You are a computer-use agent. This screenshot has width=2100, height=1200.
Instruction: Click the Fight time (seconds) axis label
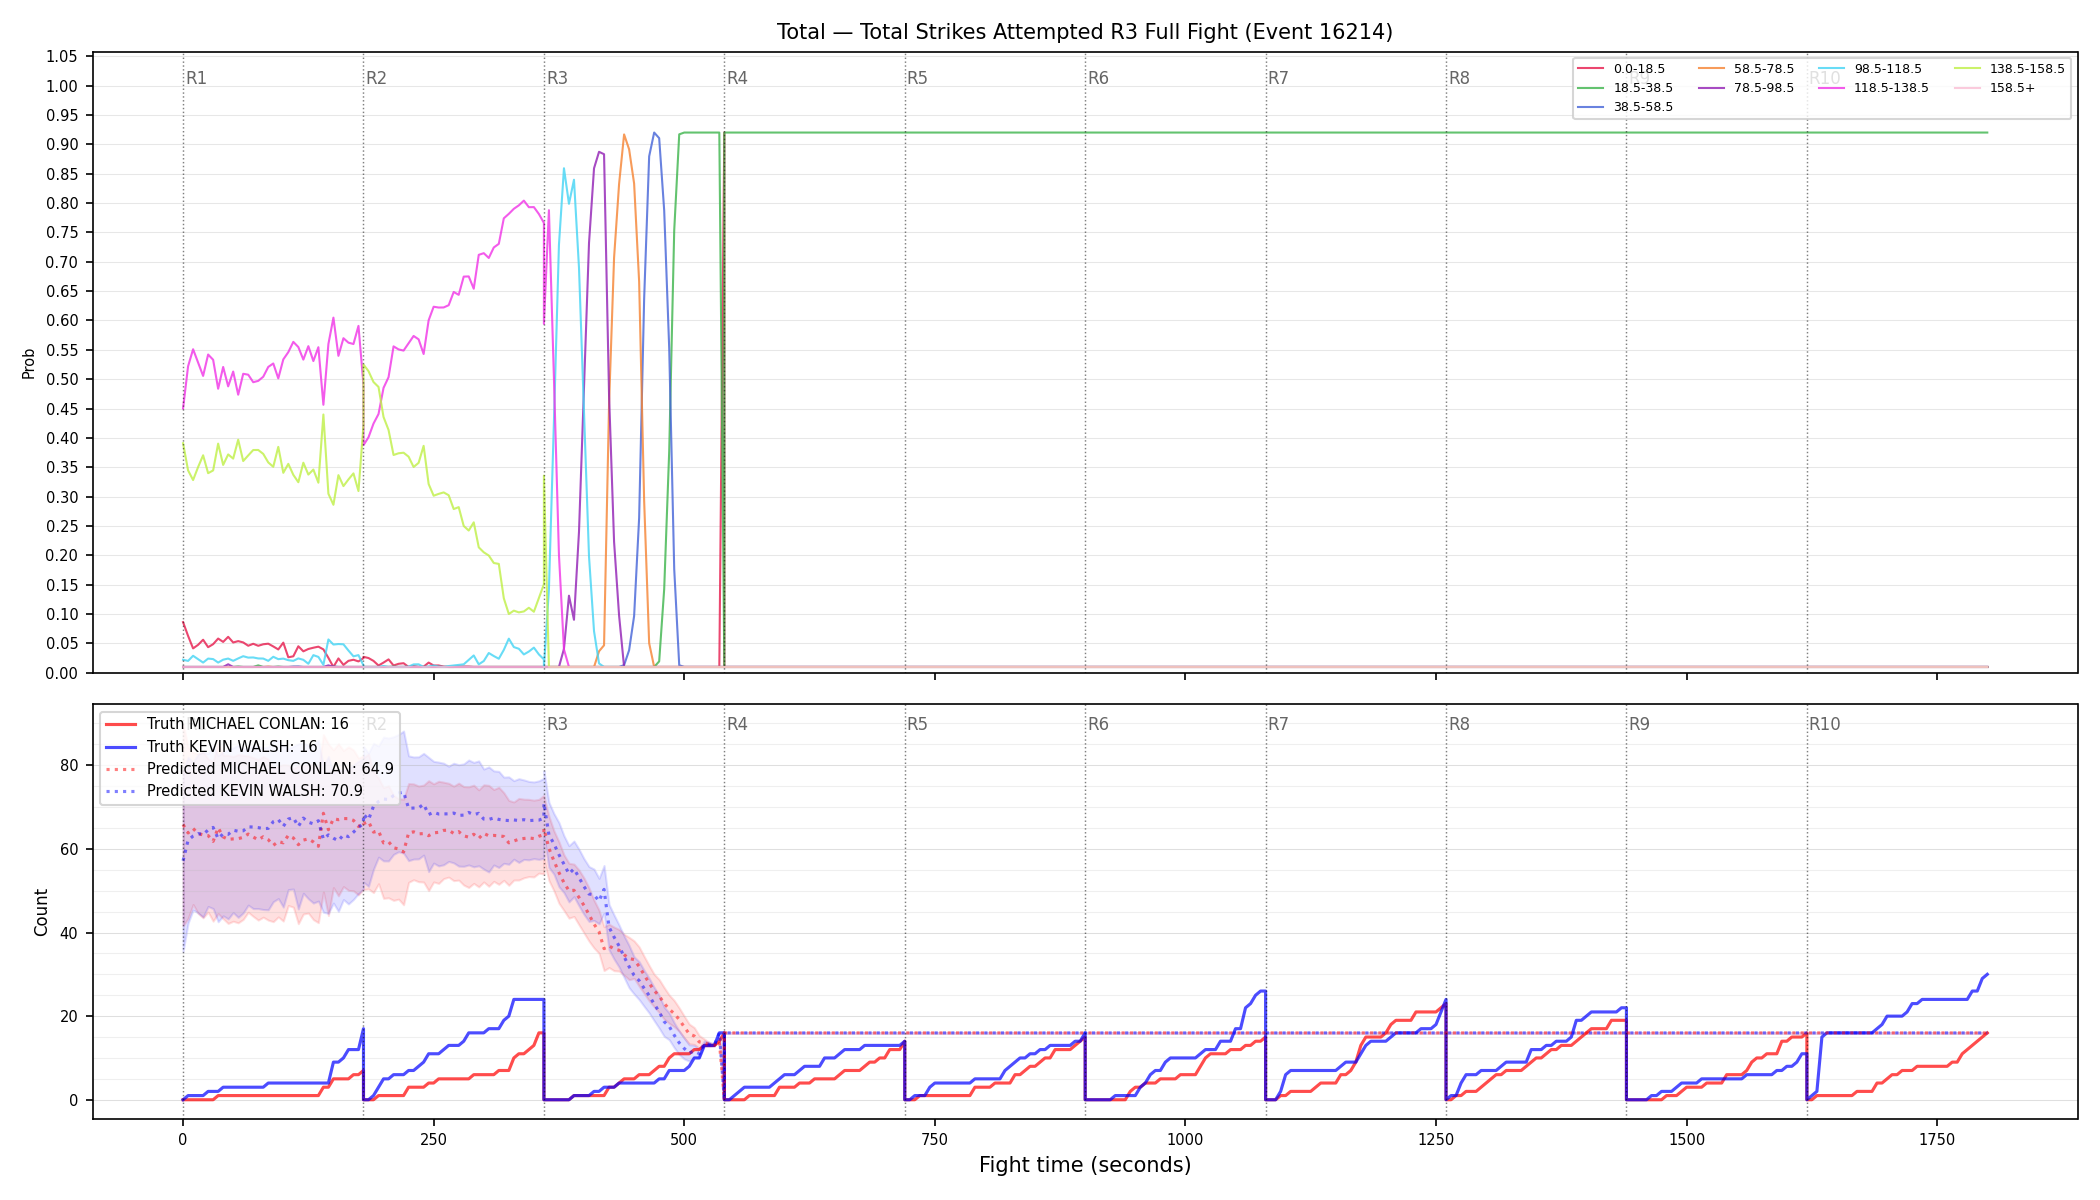pyautogui.click(x=1085, y=1165)
